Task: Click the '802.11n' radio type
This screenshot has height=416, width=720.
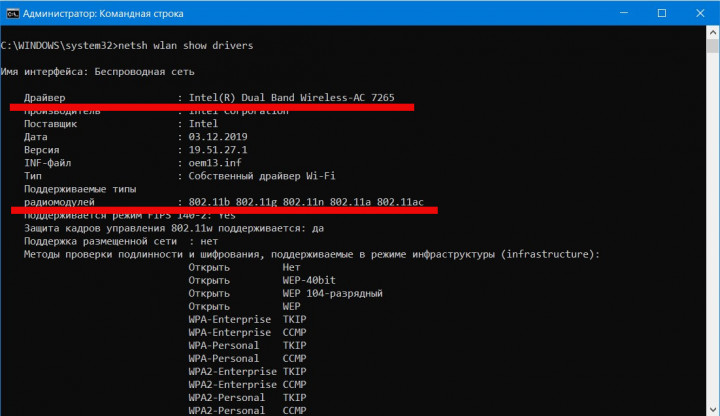Action: click(x=303, y=202)
